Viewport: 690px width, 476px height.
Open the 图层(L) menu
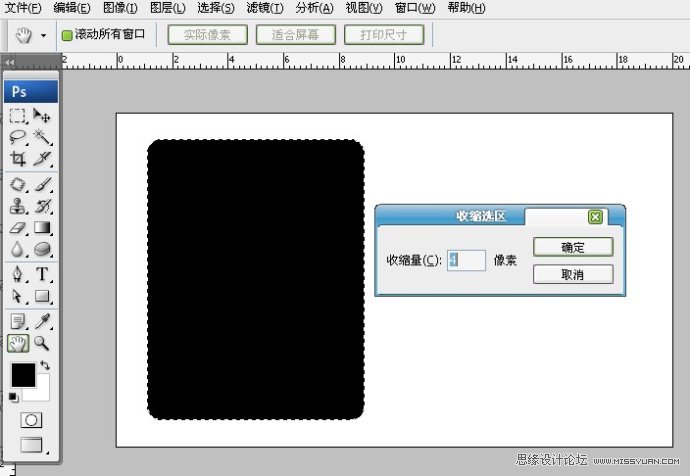point(168,8)
